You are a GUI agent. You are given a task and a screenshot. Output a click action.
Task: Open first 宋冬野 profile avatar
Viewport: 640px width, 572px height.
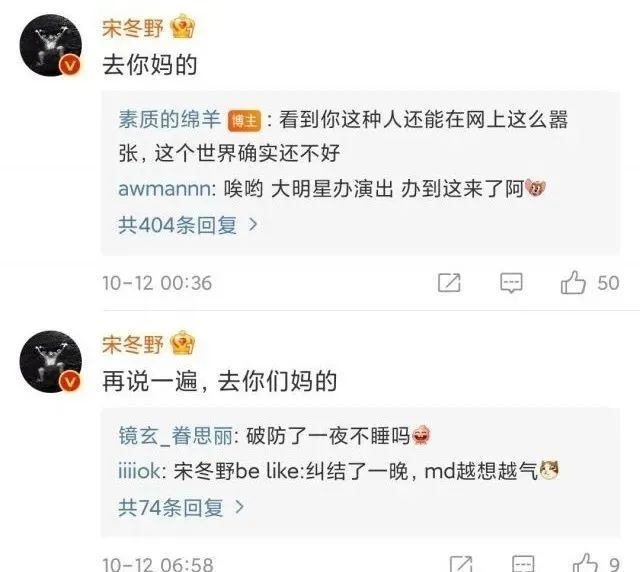click(51, 45)
